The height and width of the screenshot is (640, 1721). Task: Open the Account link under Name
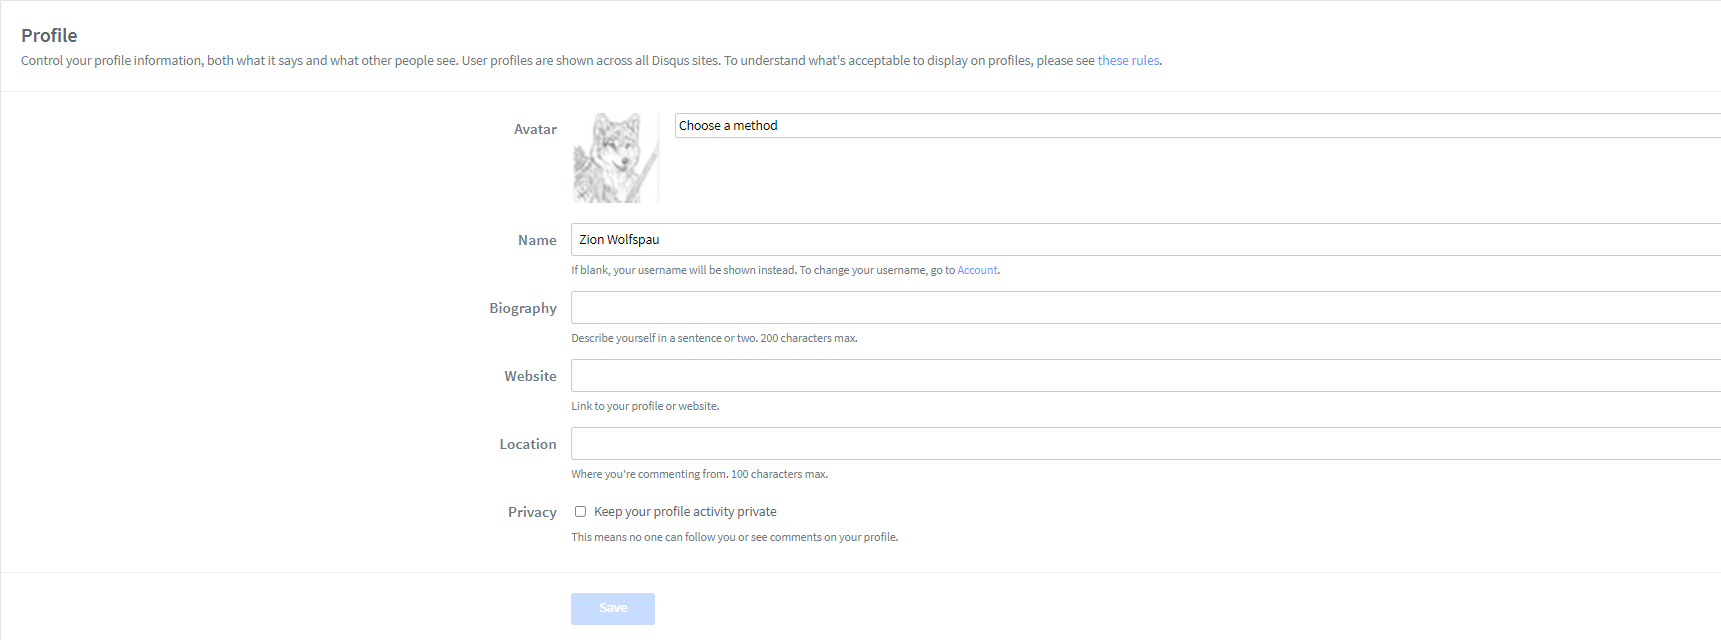(x=977, y=270)
